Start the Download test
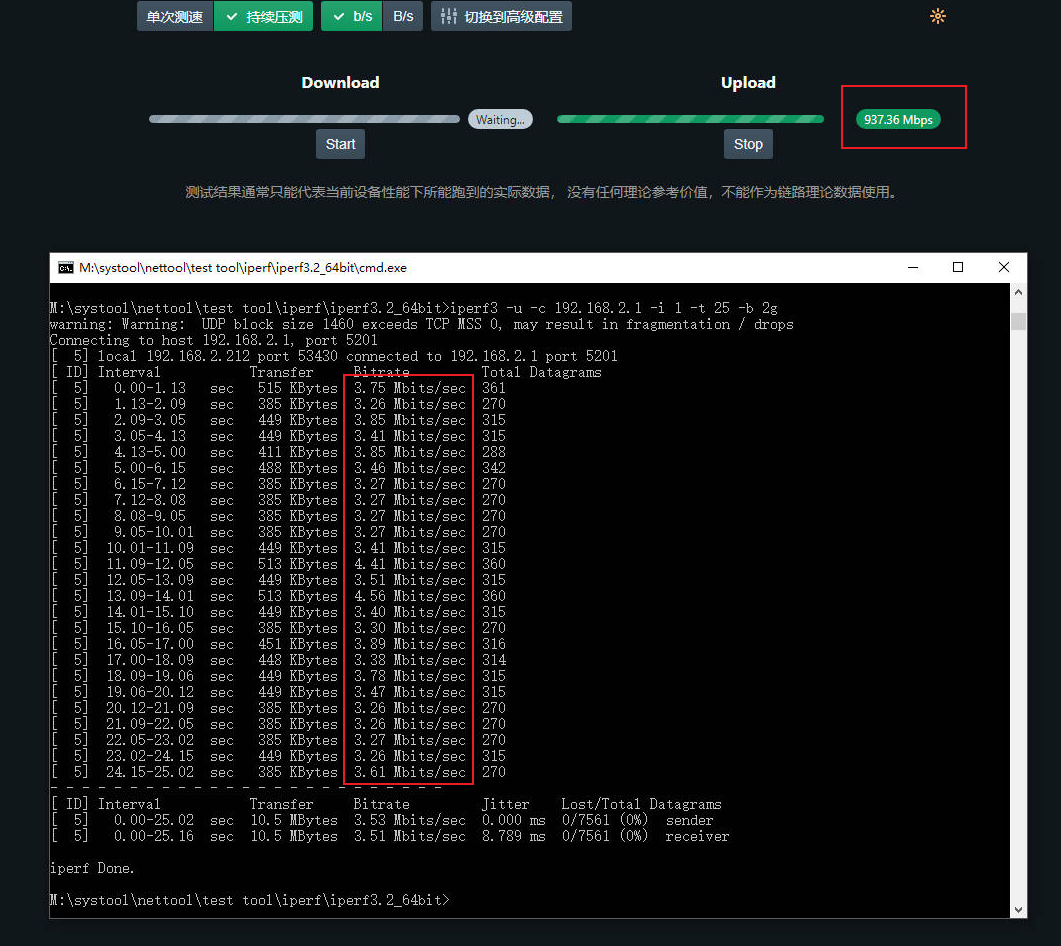The height and width of the screenshot is (946, 1061). pos(340,144)
